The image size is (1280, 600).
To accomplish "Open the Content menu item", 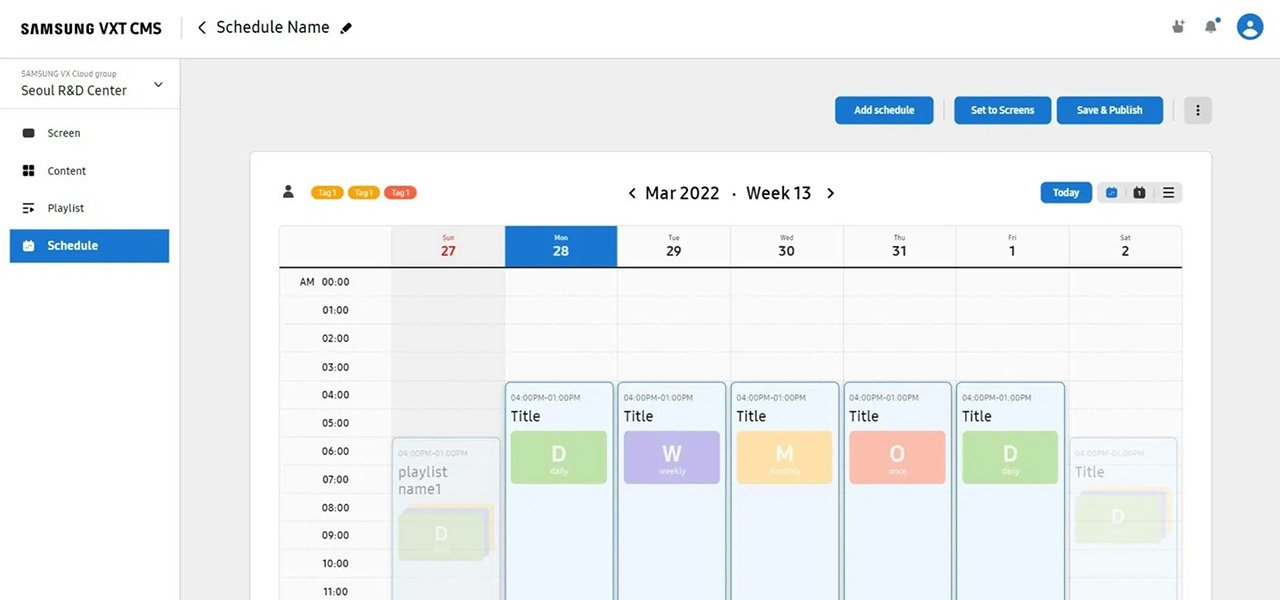I will 90,171.
